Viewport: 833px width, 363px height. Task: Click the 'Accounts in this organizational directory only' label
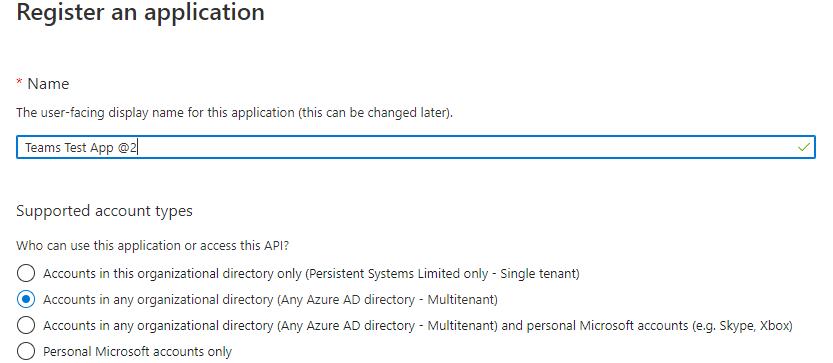[x=173, y=274]
